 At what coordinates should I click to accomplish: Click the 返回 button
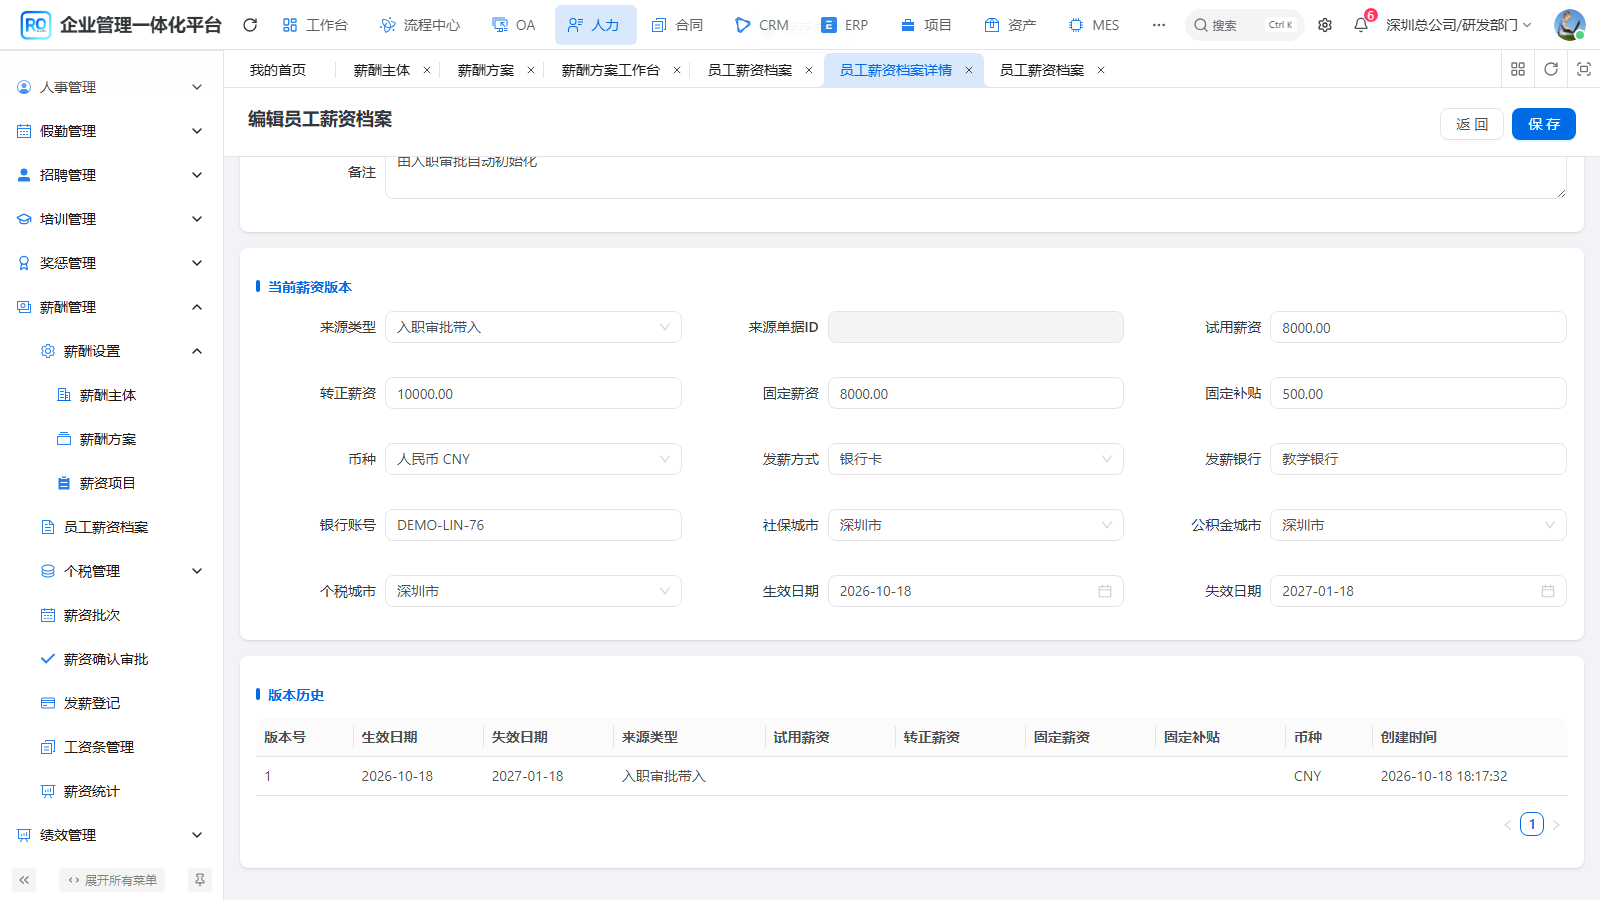coord(1472,124)
